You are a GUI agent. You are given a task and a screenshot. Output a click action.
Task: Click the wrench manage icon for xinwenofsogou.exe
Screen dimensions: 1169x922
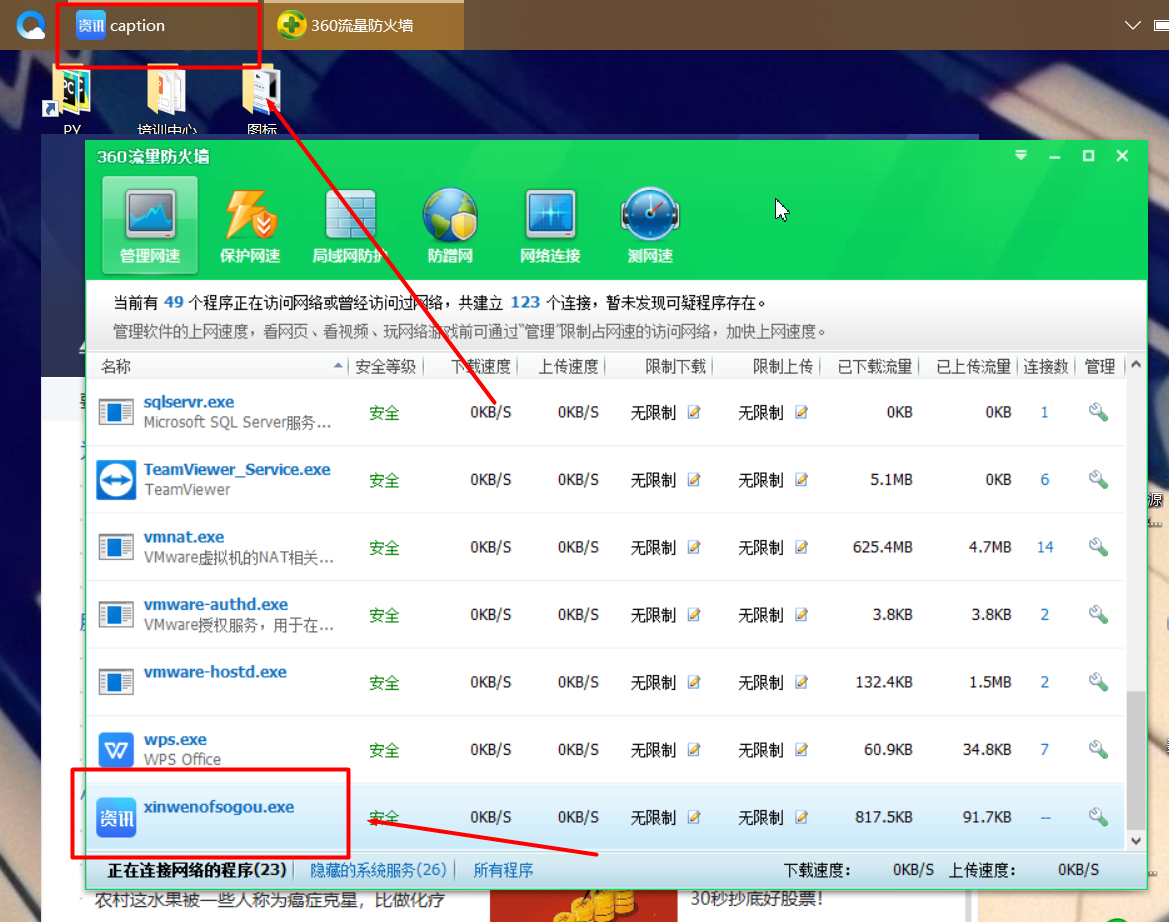coord(1097,817)
